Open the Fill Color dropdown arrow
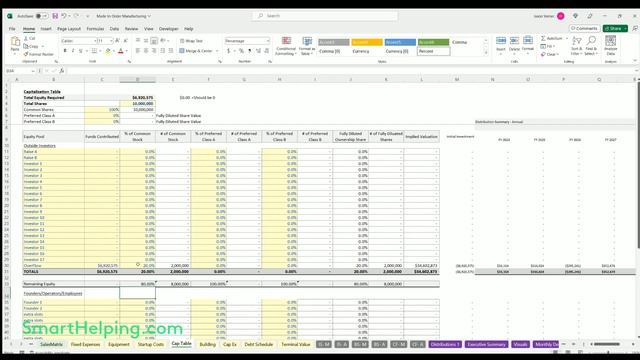The height and width of the screenshot is (360, 640). coord(114,51)
